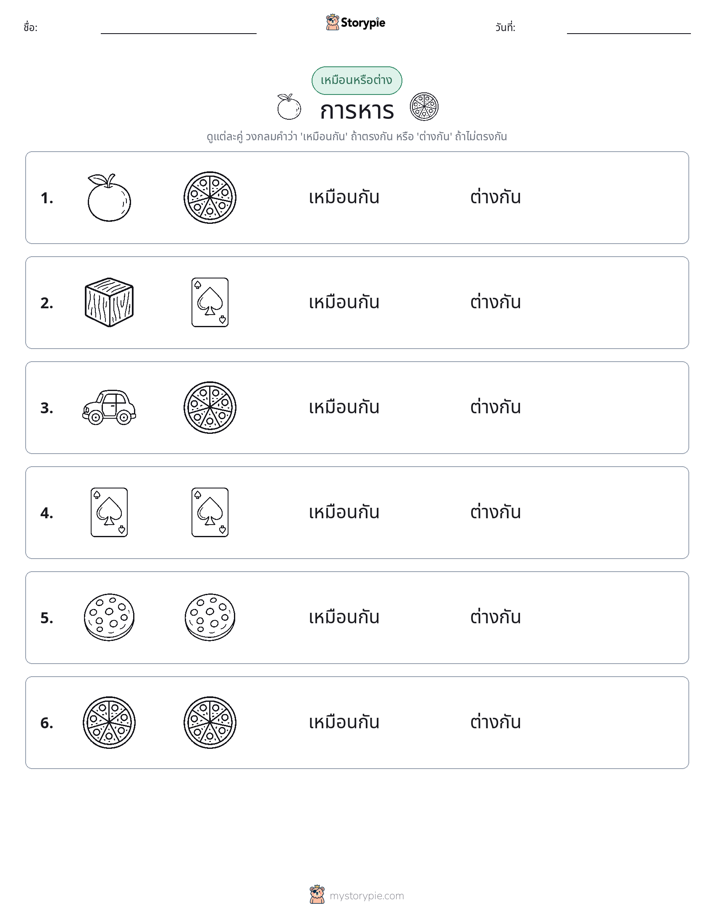Choose 'เหมือนกัน' for question 5

(x=344, y=617)
